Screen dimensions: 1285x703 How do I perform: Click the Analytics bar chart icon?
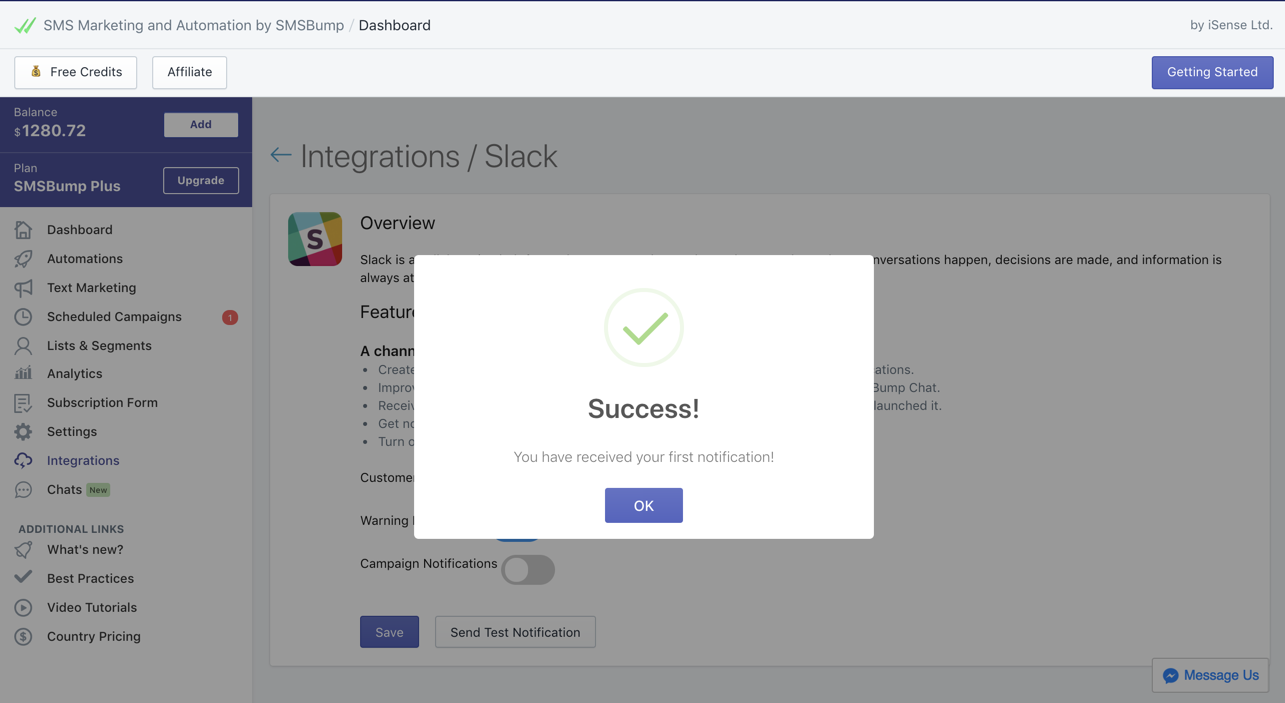tap(23, 374)
